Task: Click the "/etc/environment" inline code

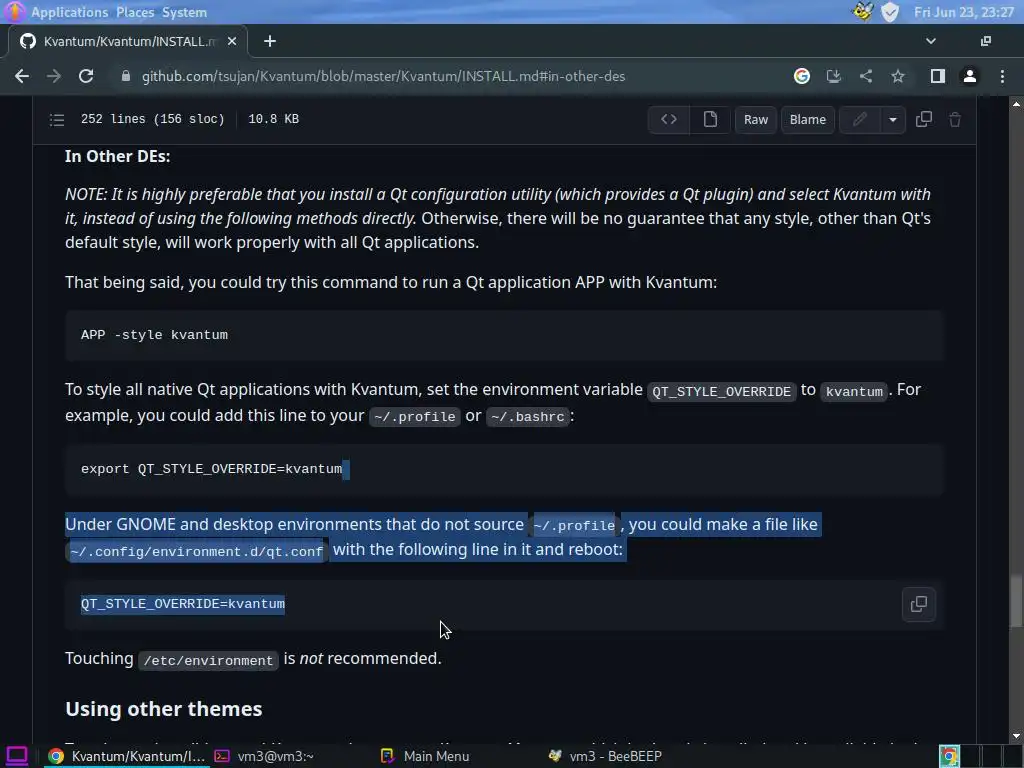Action: tap(208, 660)
